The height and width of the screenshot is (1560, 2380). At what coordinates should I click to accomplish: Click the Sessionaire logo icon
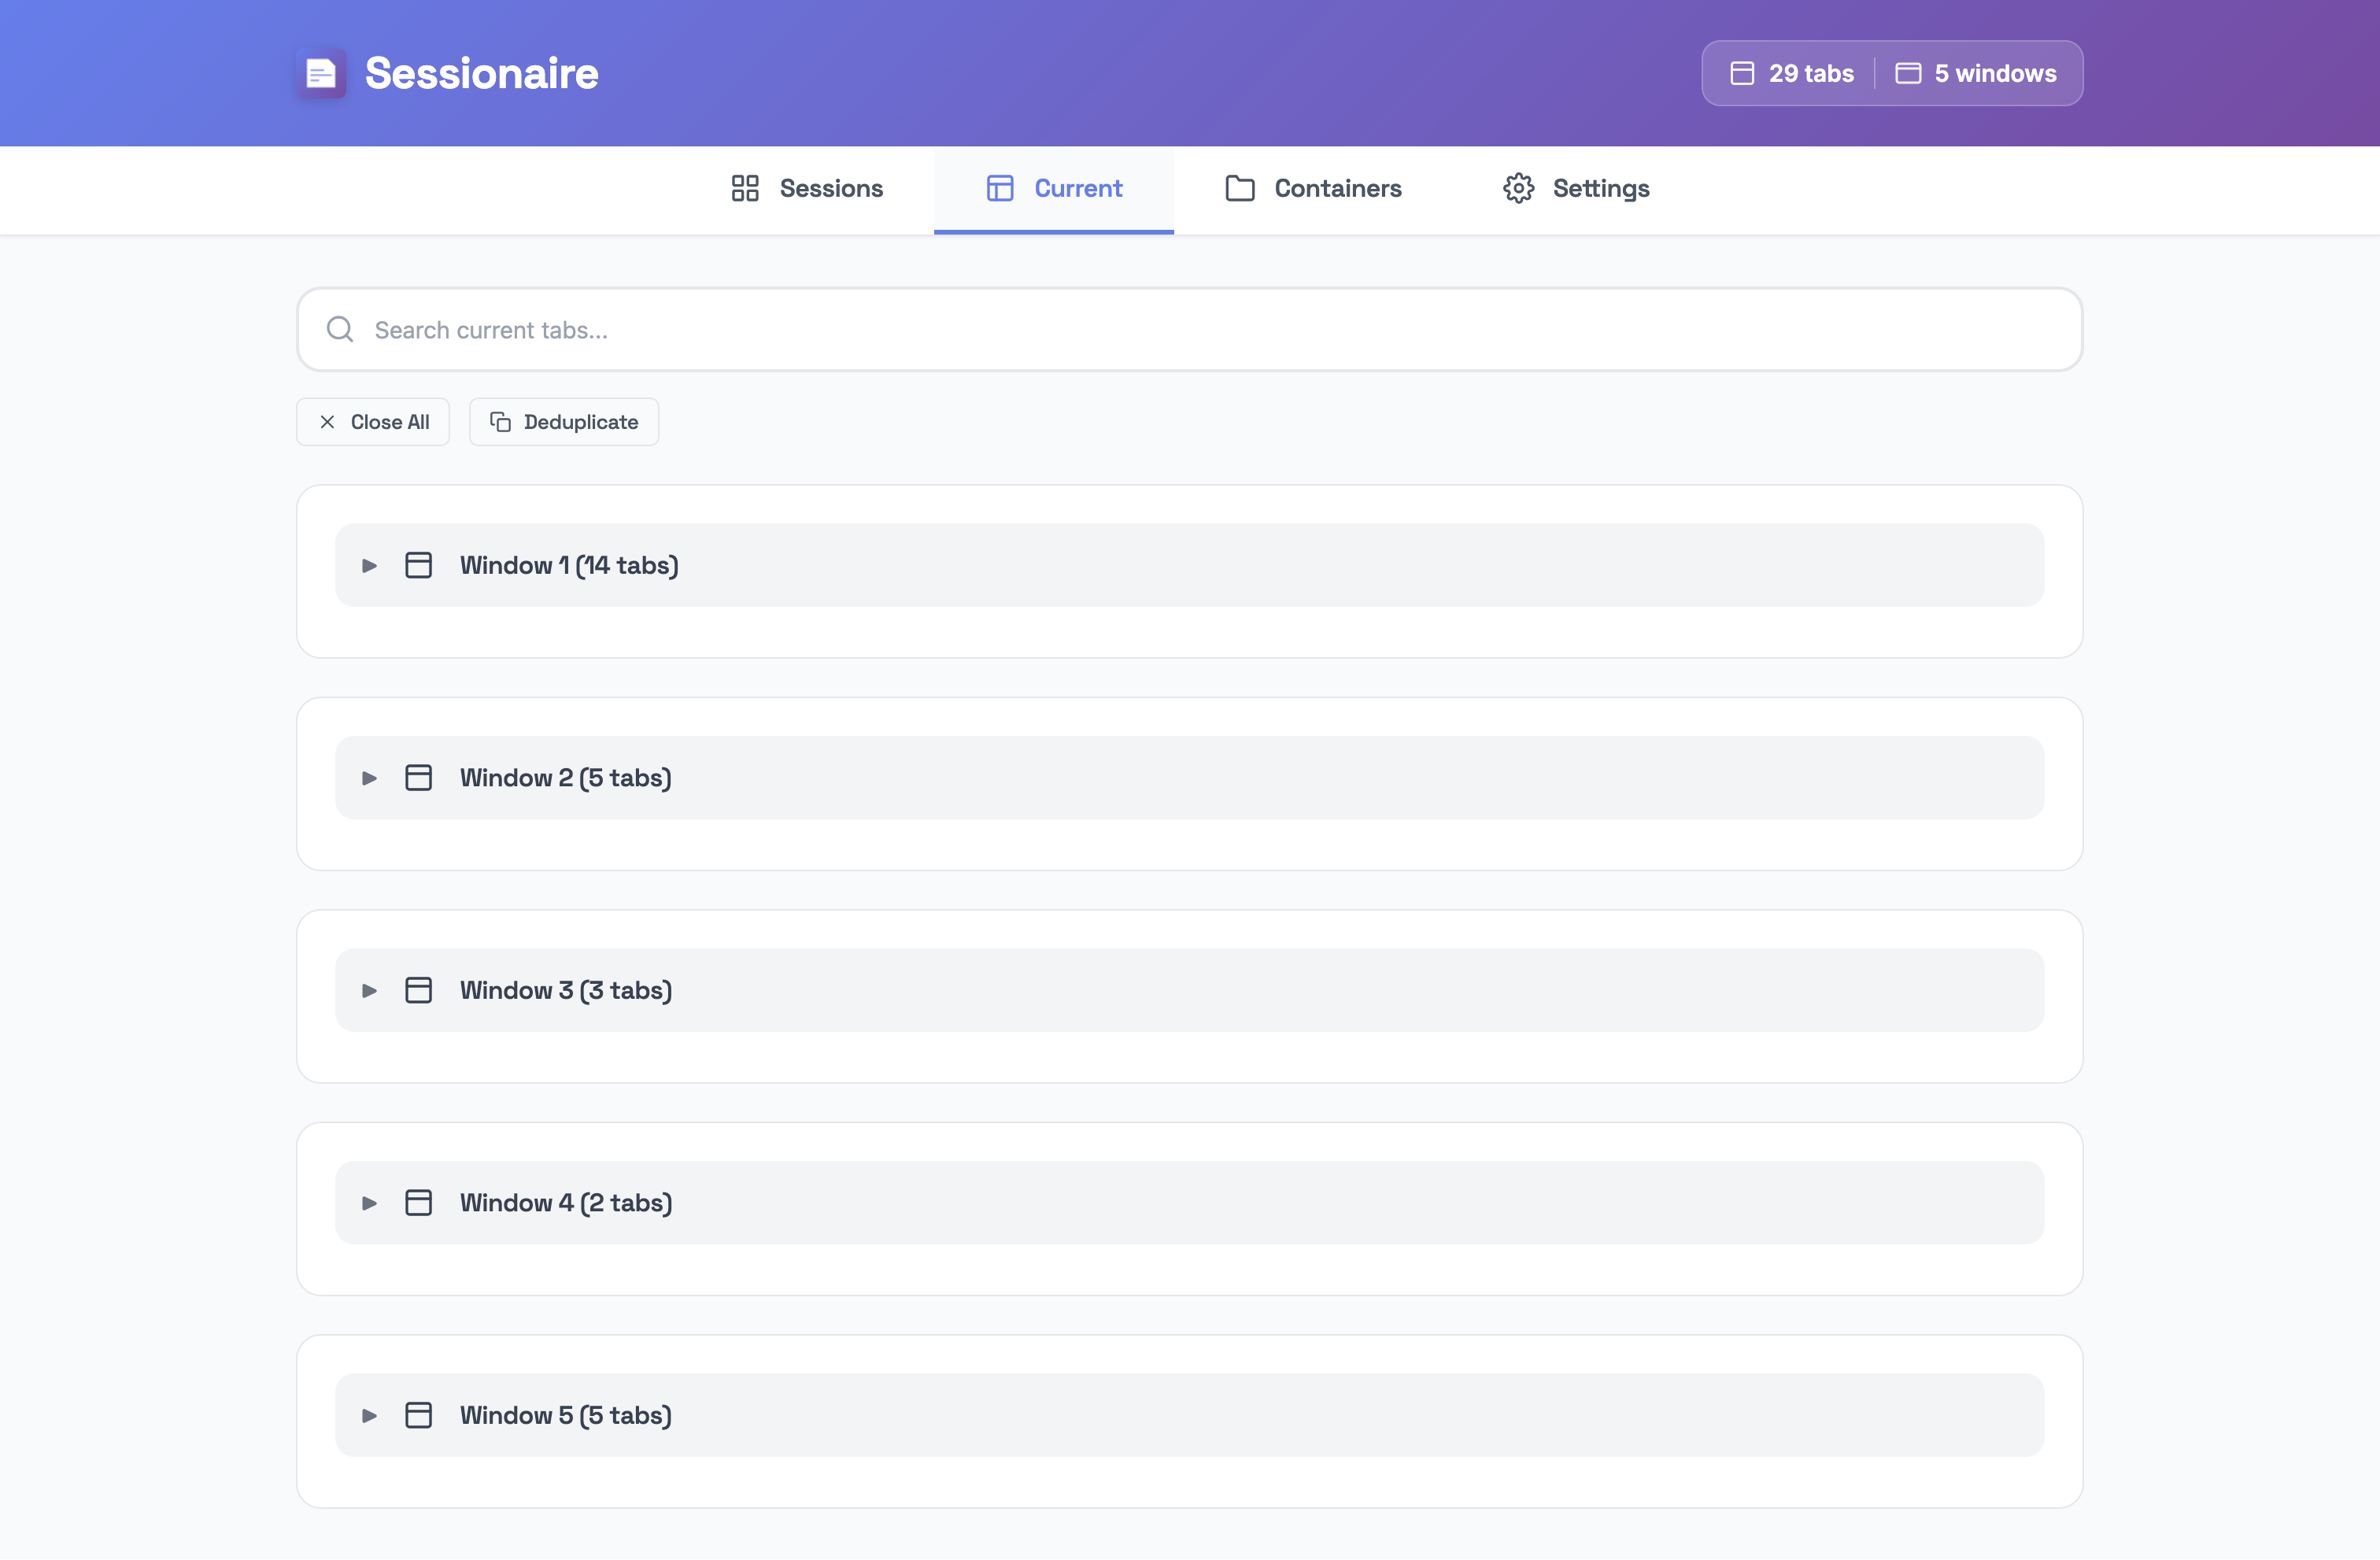(x=320, y=72)
